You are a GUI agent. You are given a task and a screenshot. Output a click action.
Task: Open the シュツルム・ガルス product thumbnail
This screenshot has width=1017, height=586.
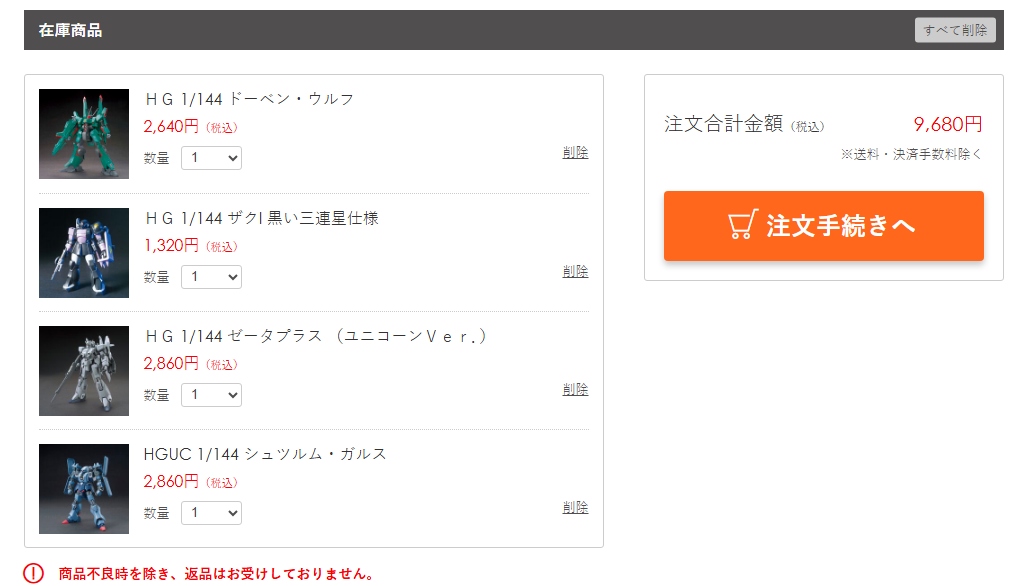tap(84, 489)
